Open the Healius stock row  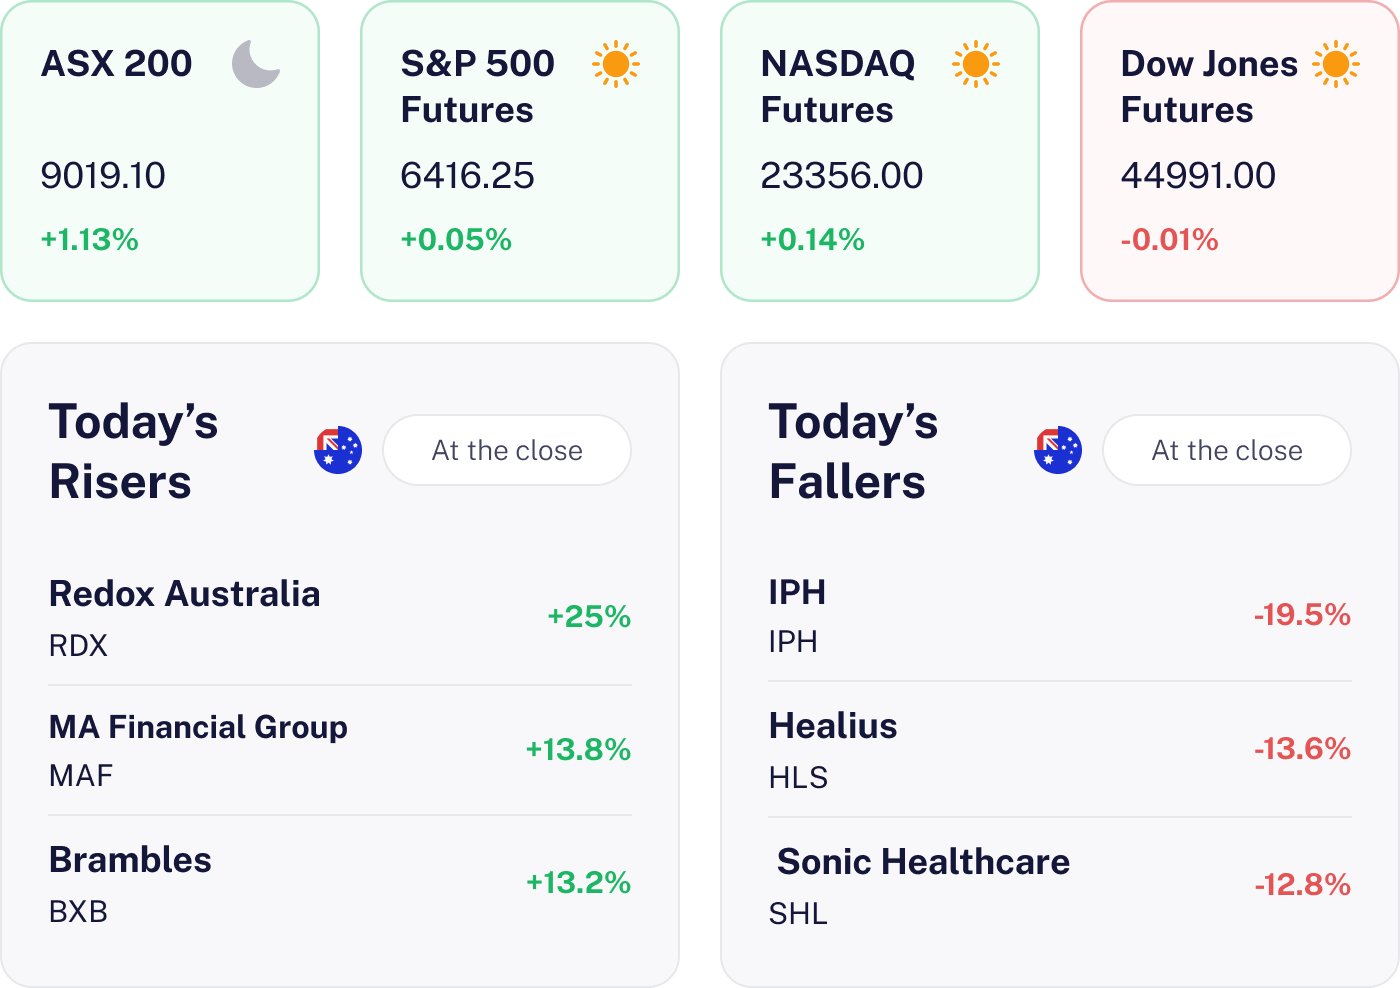point(833,726)
